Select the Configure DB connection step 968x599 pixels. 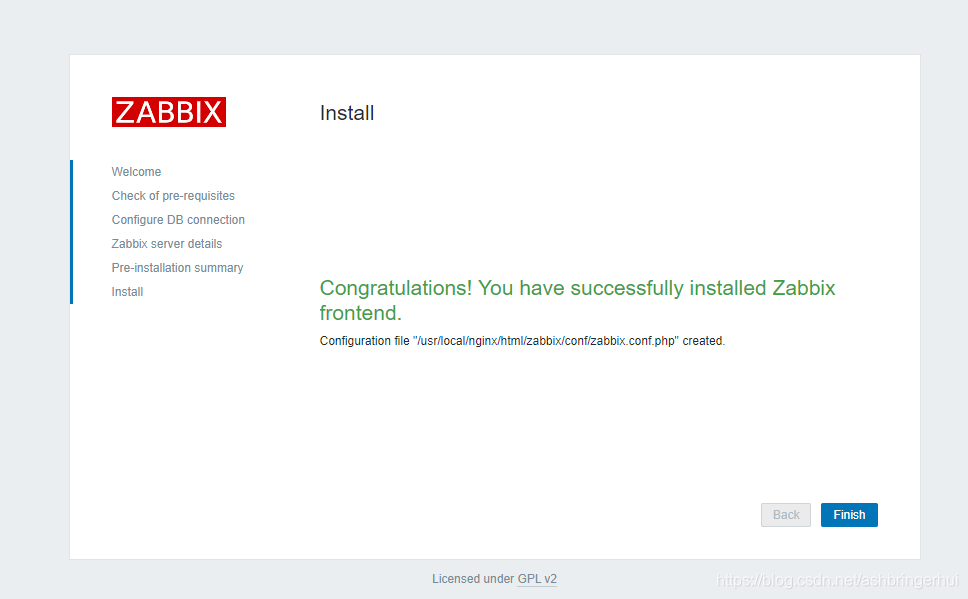[x=178, y=220]
